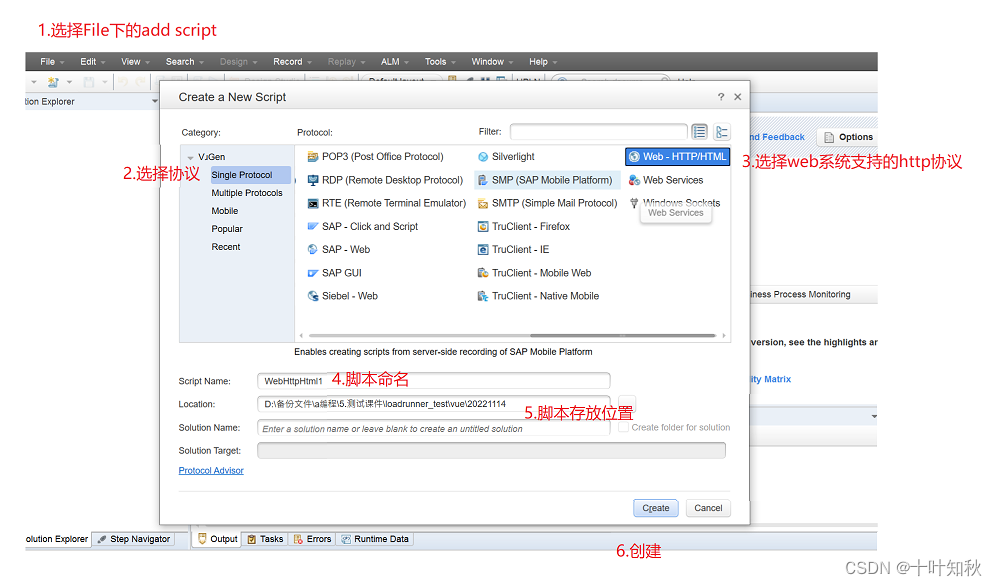Image resolution: width=997 pixels, height=586 pixels.
Task: Open the File menu
Action: pos(52,62)
